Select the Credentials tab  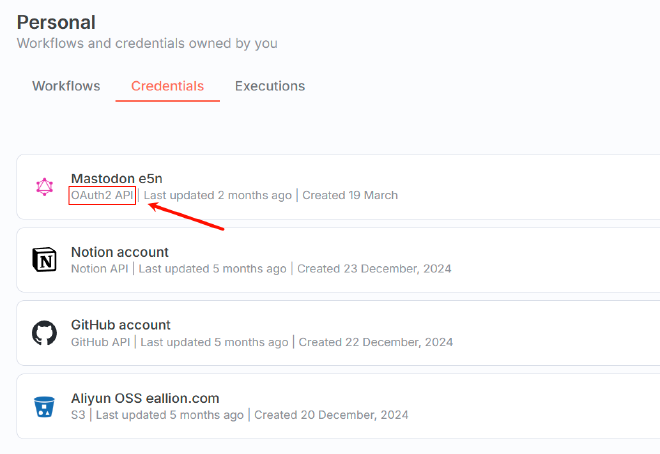tap(168, 86)
